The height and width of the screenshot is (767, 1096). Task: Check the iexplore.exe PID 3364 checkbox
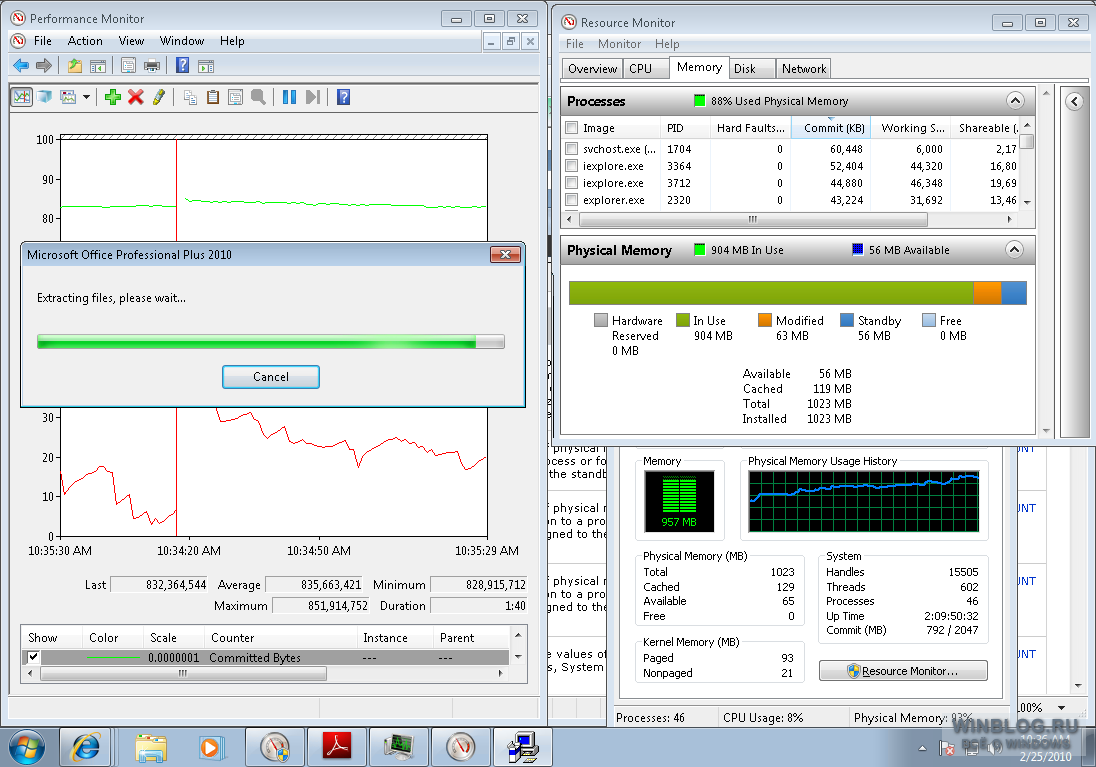(572, 166)
